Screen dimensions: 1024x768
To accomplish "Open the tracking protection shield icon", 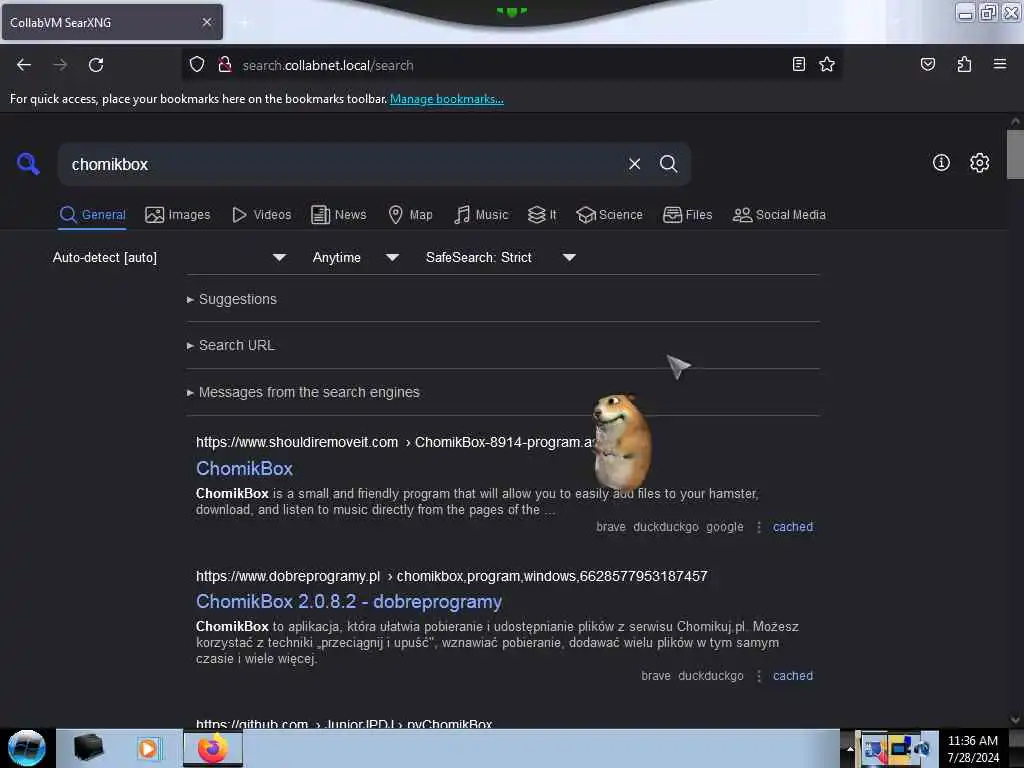I will pyautogui.click(x=197, y=65).
